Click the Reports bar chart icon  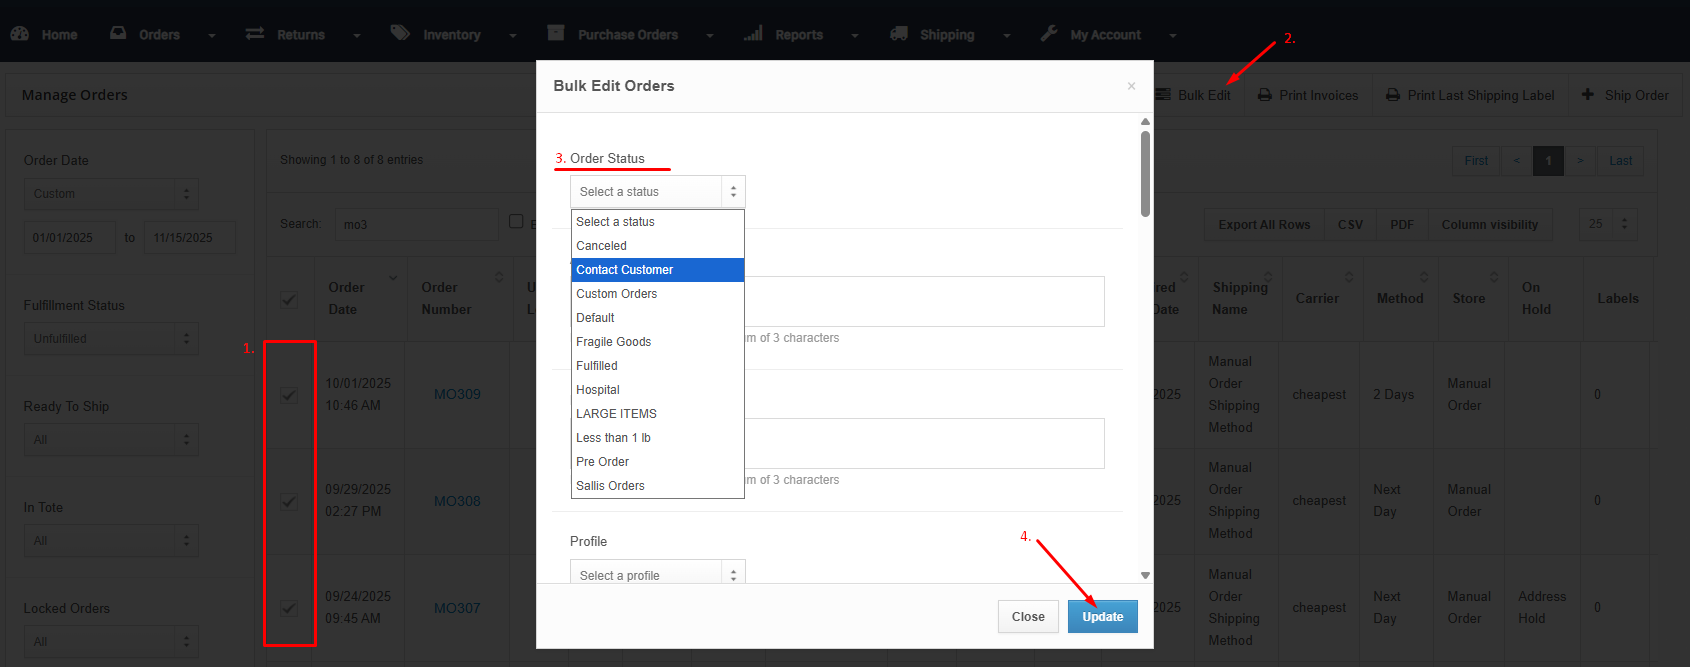[753, 34]
